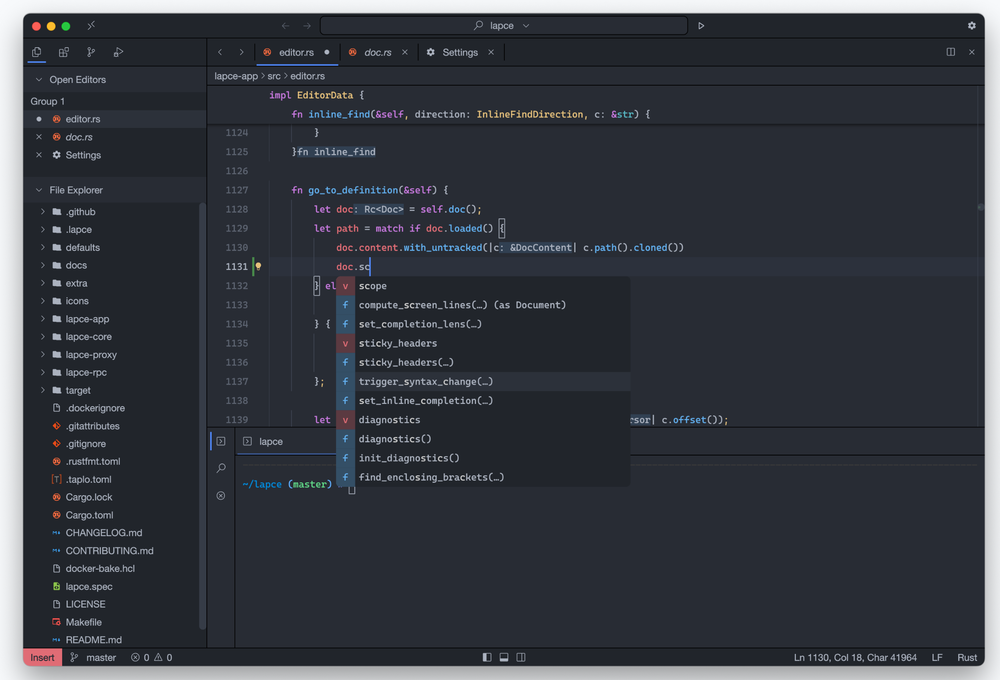Click the Insert mode indicator

pyautogui.click(x=43, y=658)
